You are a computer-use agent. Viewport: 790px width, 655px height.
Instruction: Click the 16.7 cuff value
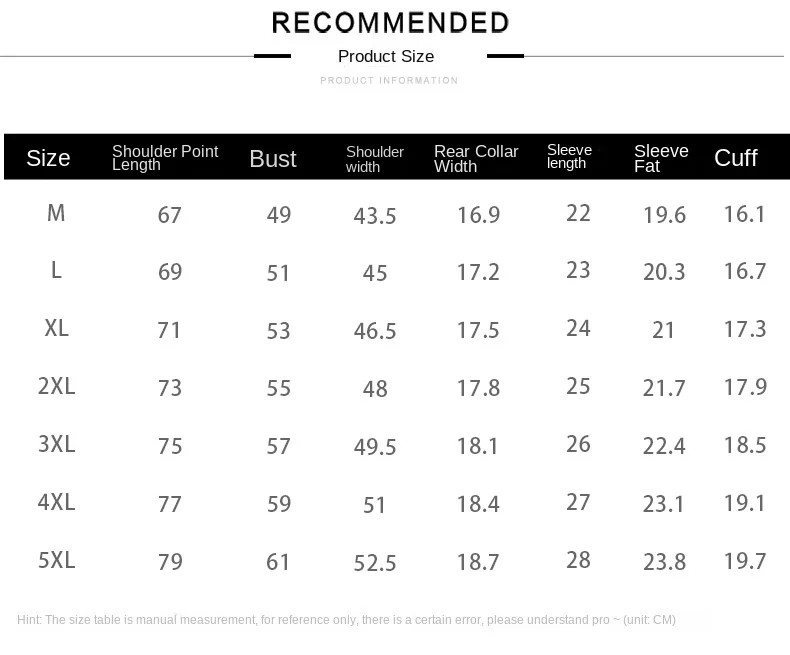point(745,272)
